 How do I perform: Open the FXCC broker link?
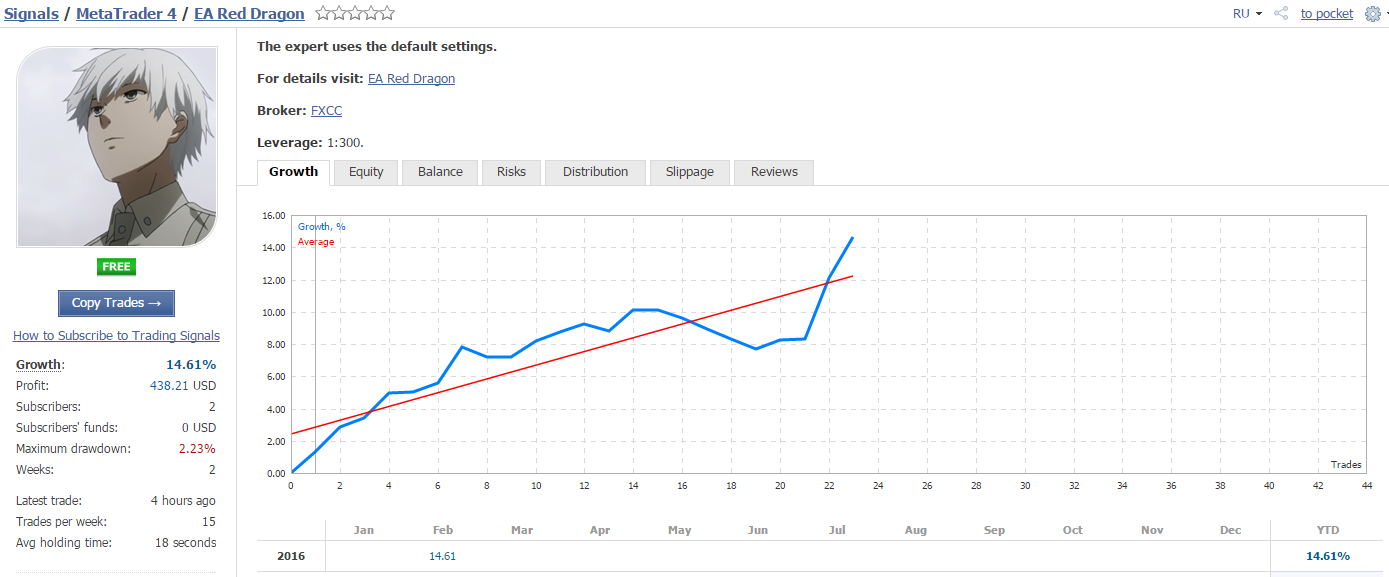tap(328, 111)
